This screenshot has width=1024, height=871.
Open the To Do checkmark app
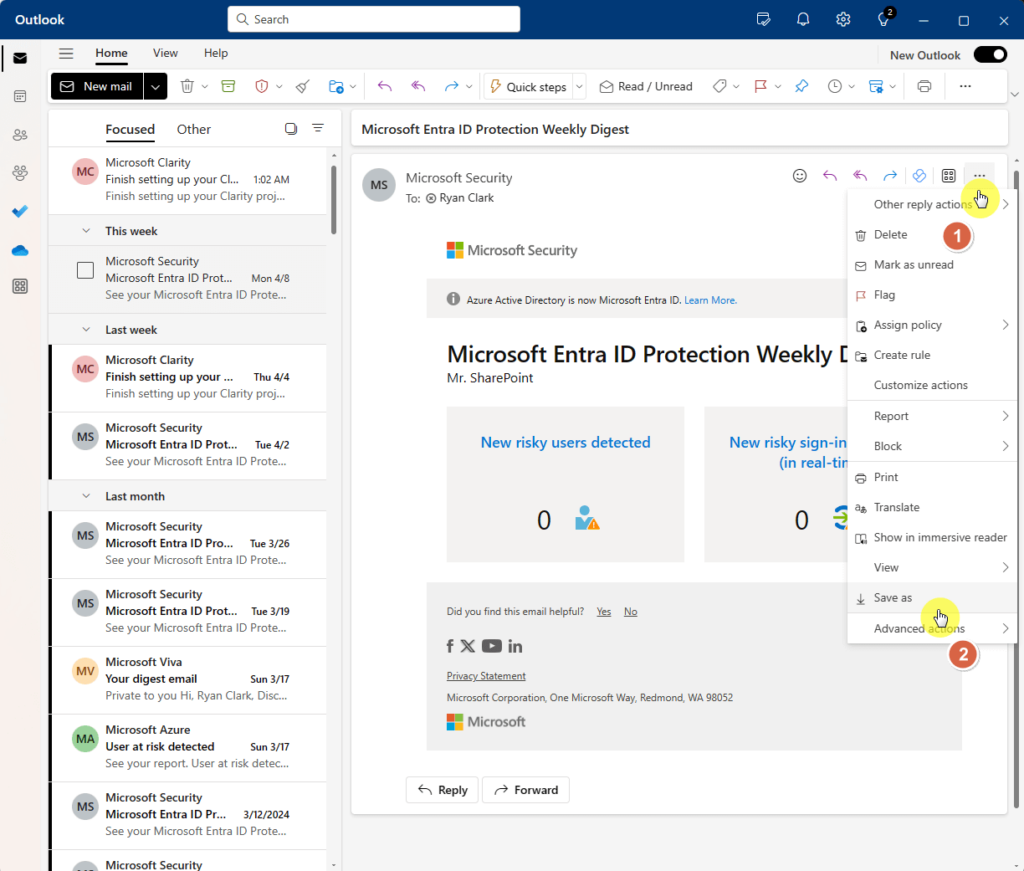pyautogui.click(x=20, y=212)
